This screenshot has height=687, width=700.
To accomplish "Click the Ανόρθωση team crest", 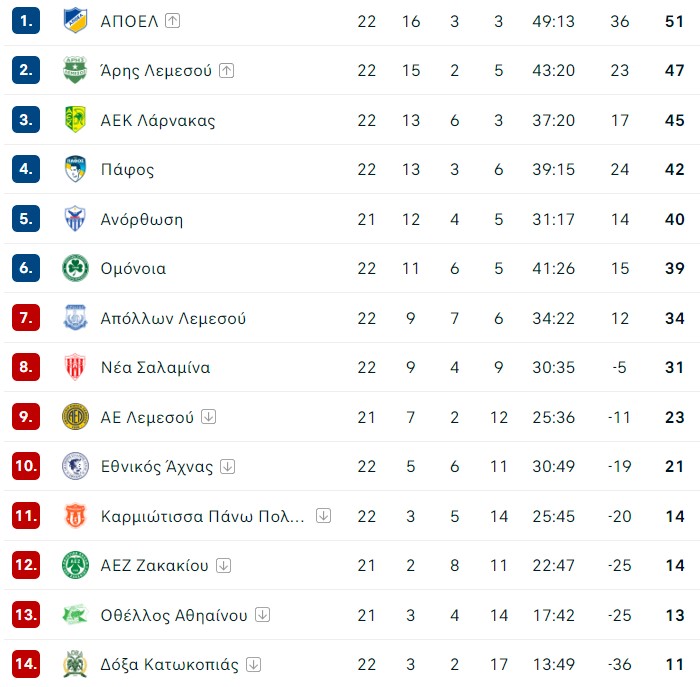I will point(75,218).
